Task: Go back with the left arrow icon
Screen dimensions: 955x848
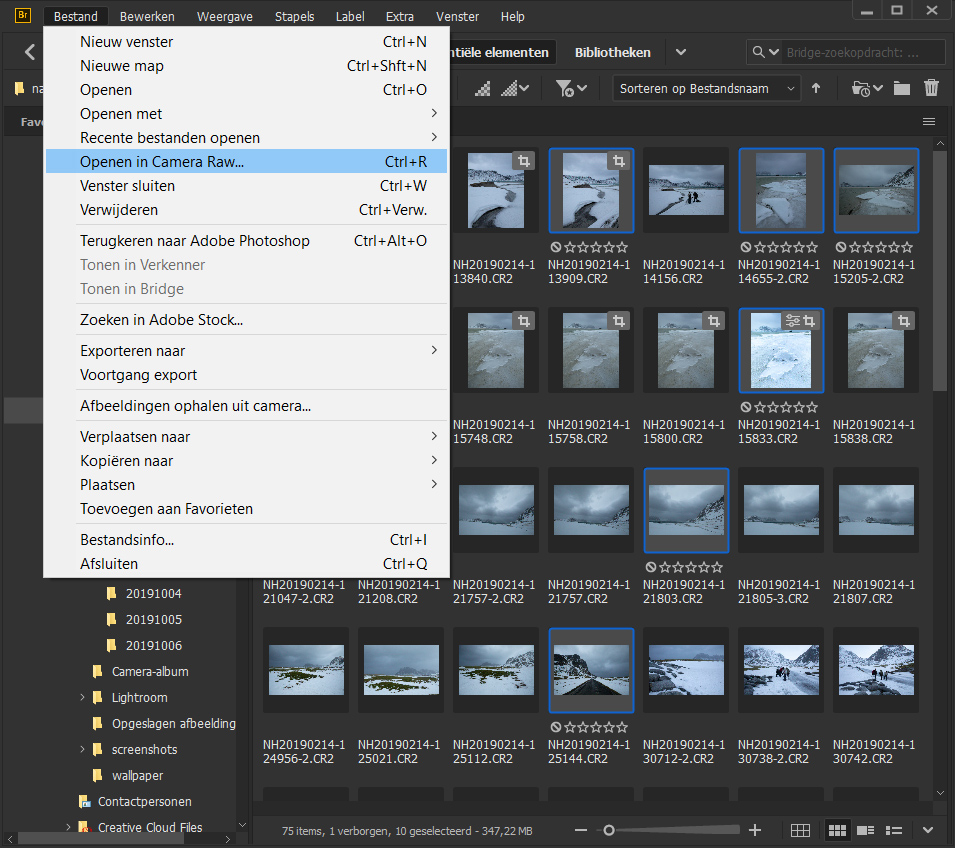Action: point(30,52)
